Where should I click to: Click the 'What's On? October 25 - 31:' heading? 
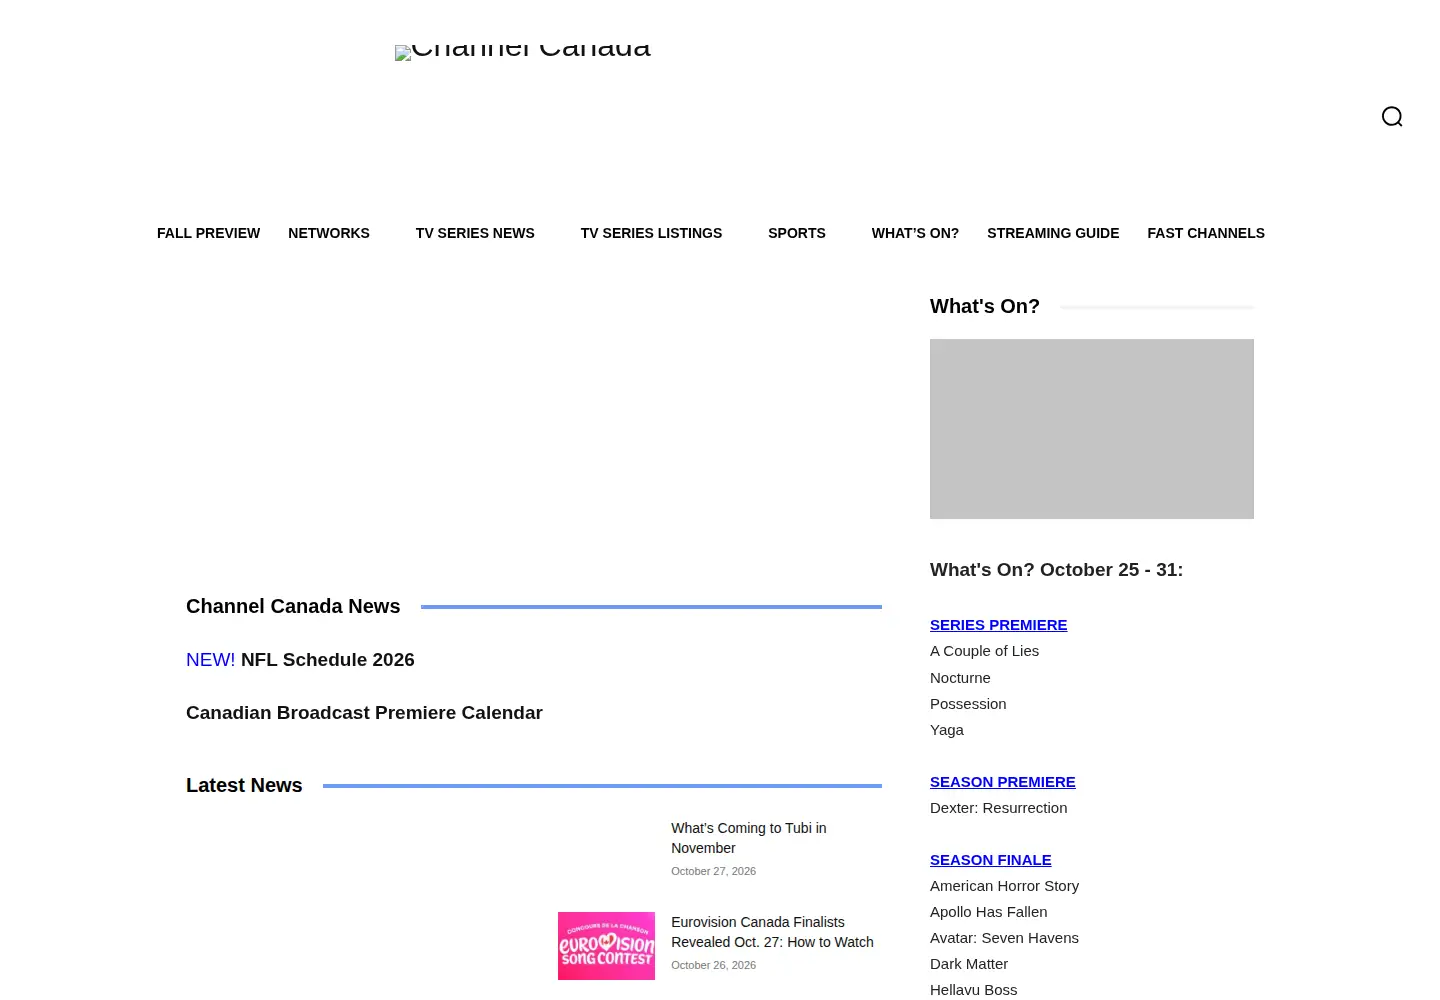[x=1056, y=570]
